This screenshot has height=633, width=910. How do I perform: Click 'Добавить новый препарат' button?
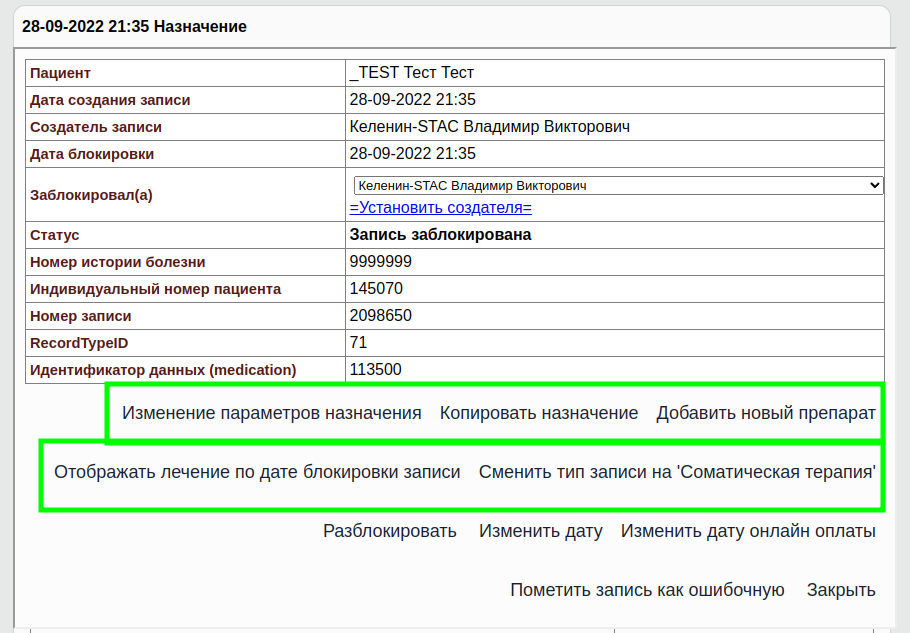[x=765, y=413]
